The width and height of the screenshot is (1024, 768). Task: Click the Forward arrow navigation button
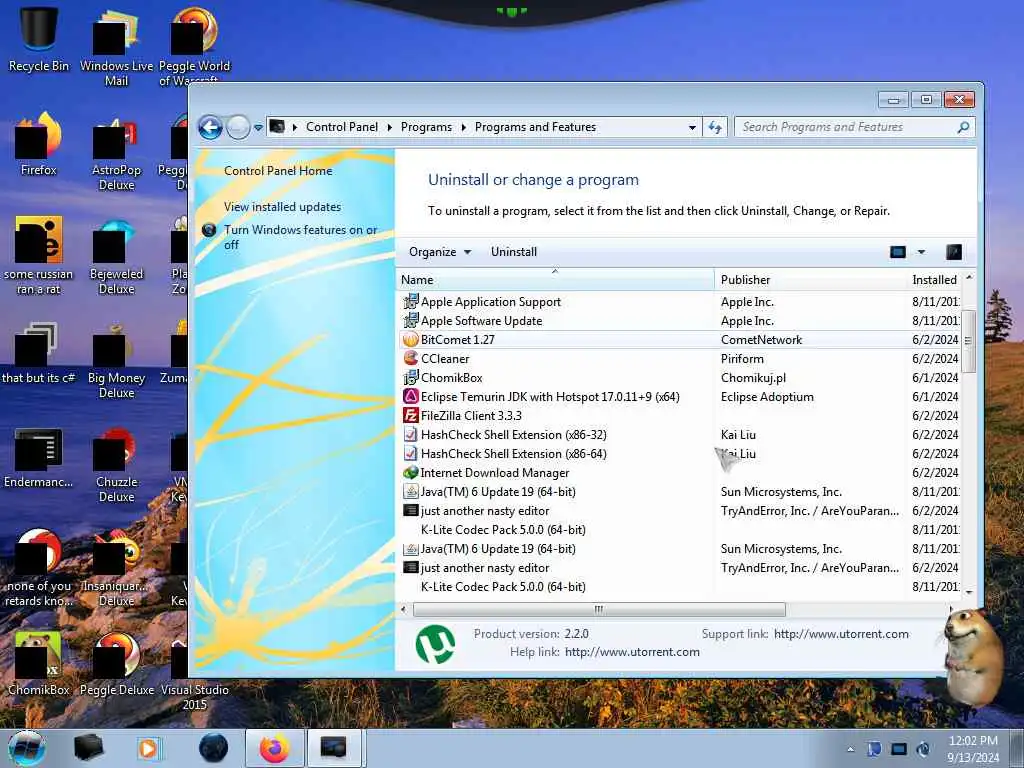pyautogui.click(x=238, y=127)
